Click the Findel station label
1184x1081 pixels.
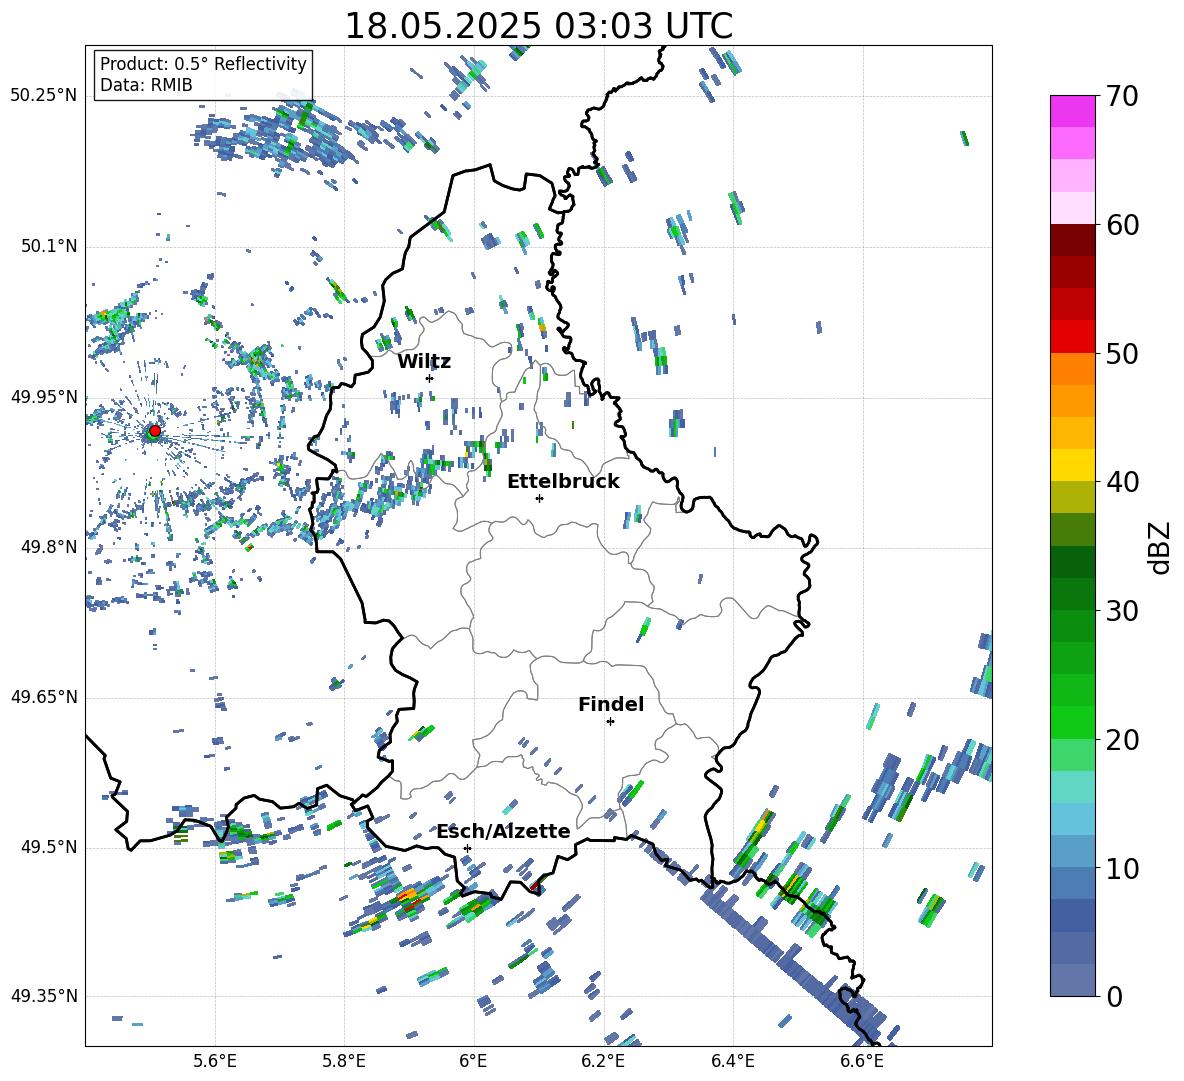611,704
